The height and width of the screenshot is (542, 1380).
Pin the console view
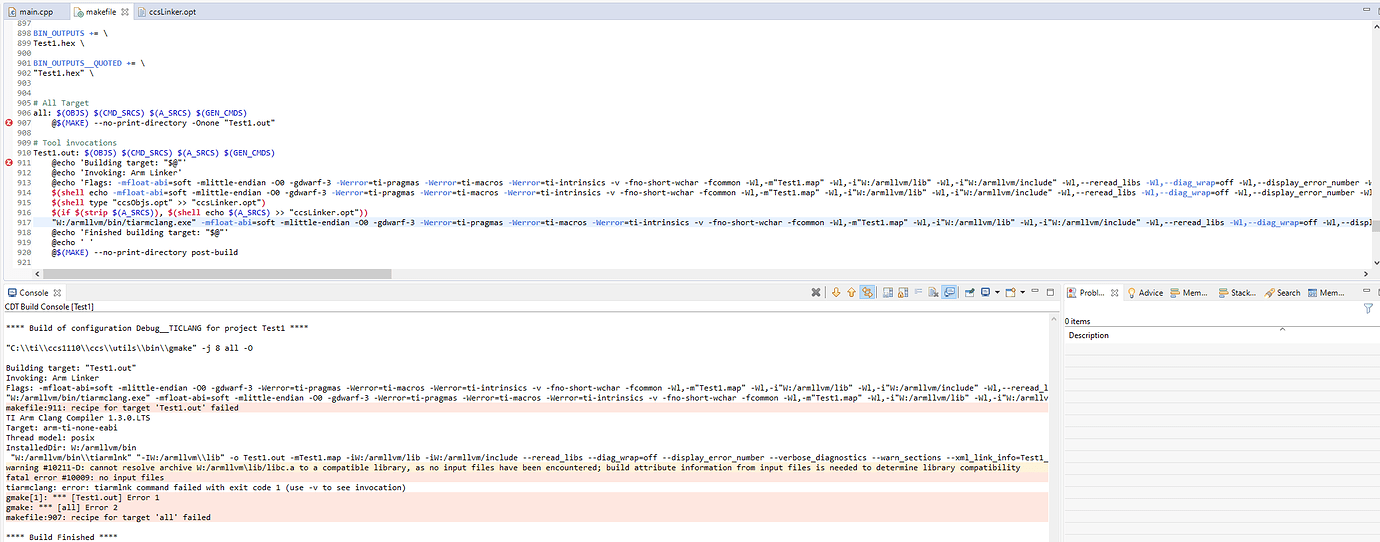pyautogui.click(x=969, y=292)
